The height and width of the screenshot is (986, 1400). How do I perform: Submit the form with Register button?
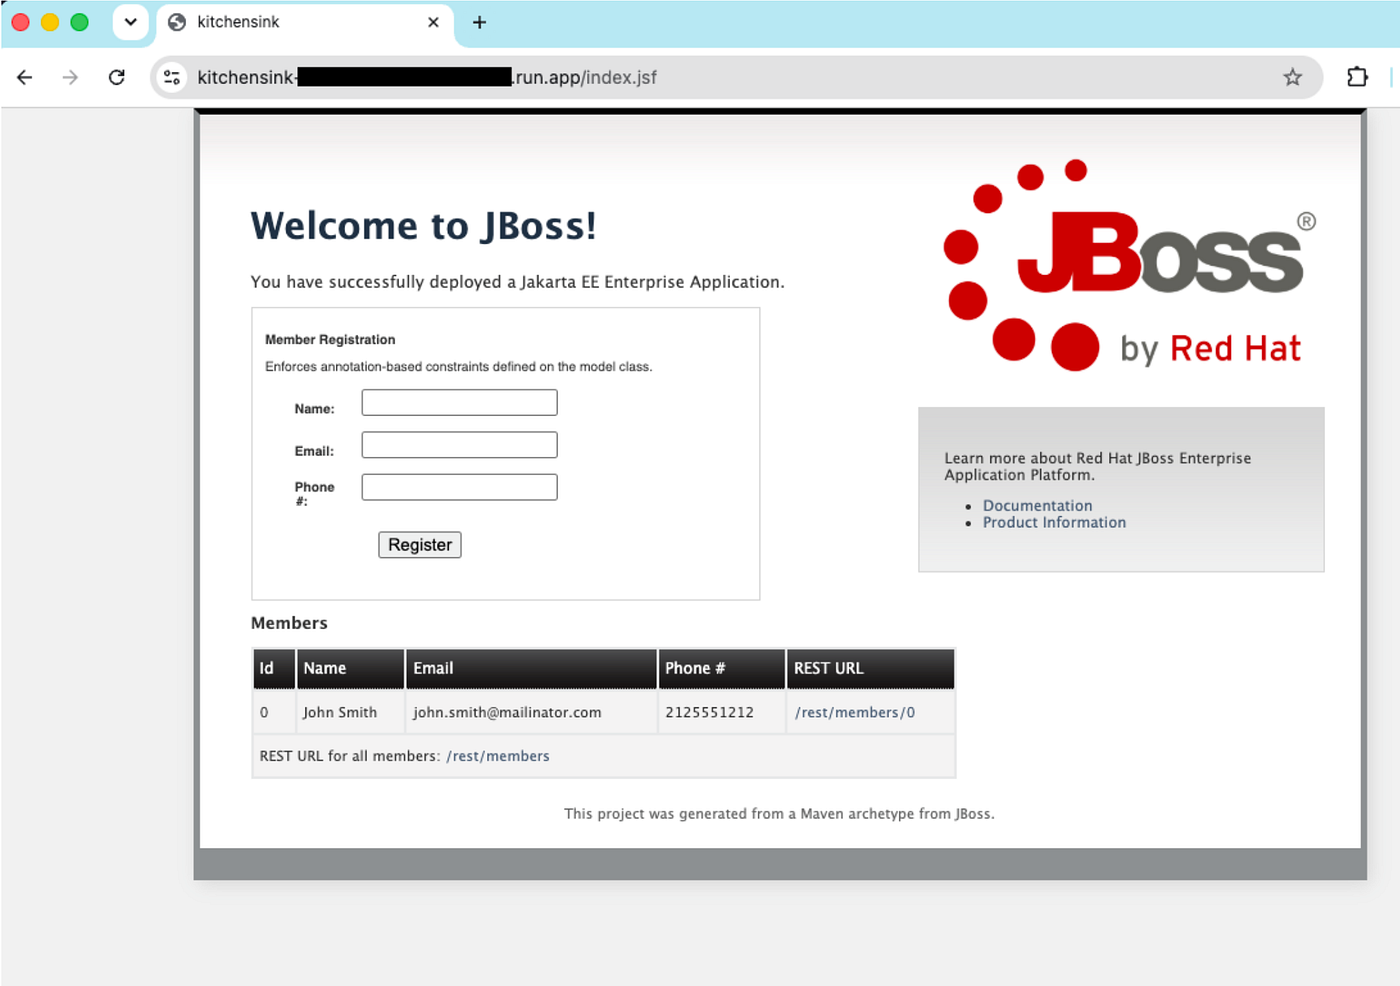[420, 545]
